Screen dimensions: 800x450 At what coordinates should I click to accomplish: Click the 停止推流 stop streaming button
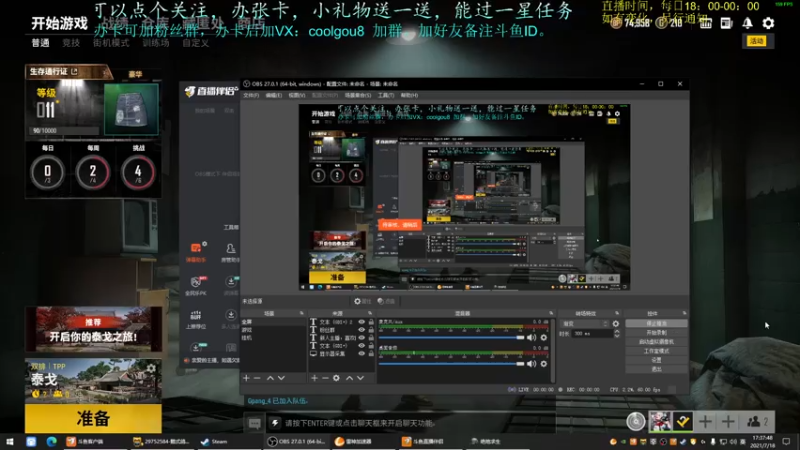click(656, 323)
